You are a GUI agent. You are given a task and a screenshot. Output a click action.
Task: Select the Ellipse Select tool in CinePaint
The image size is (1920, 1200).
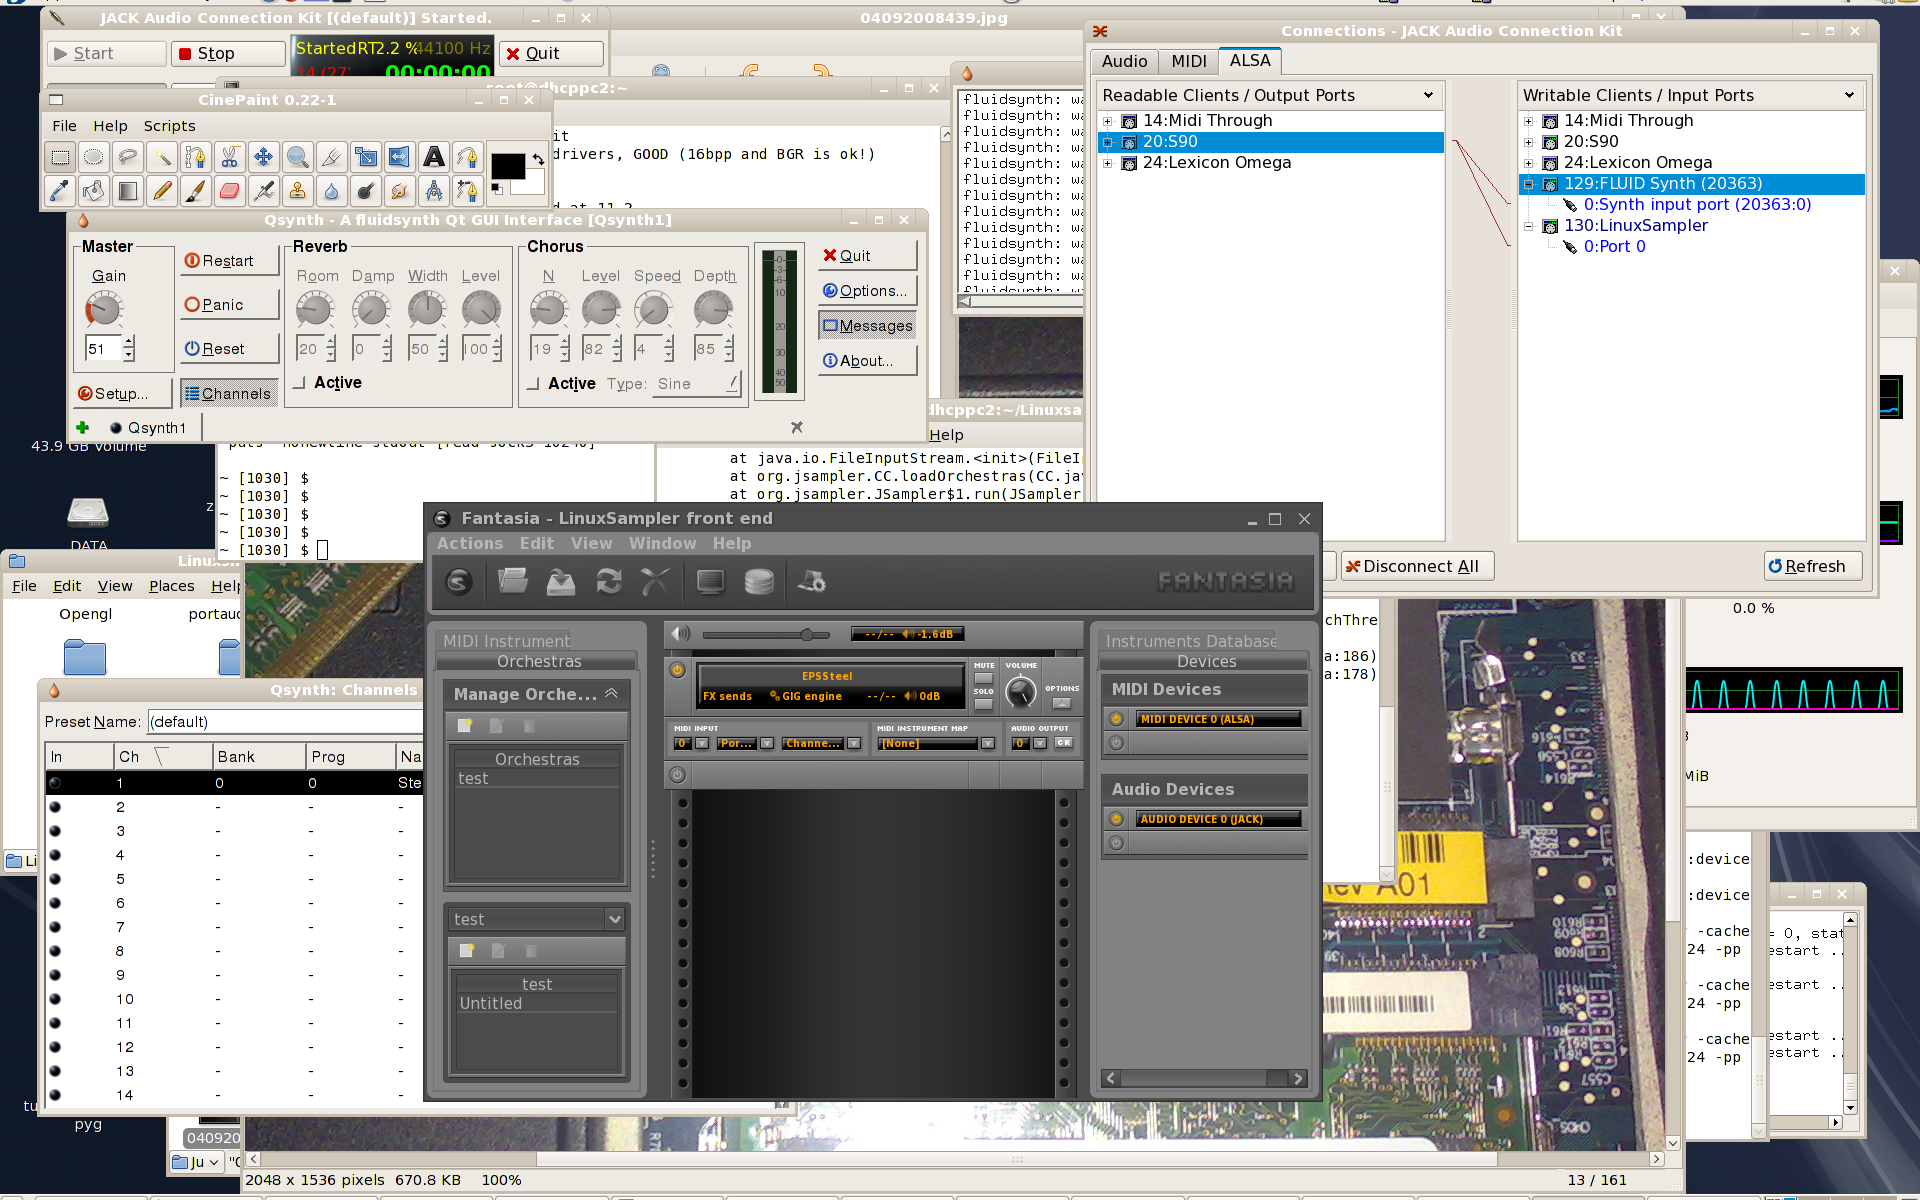tap(94, 157)
